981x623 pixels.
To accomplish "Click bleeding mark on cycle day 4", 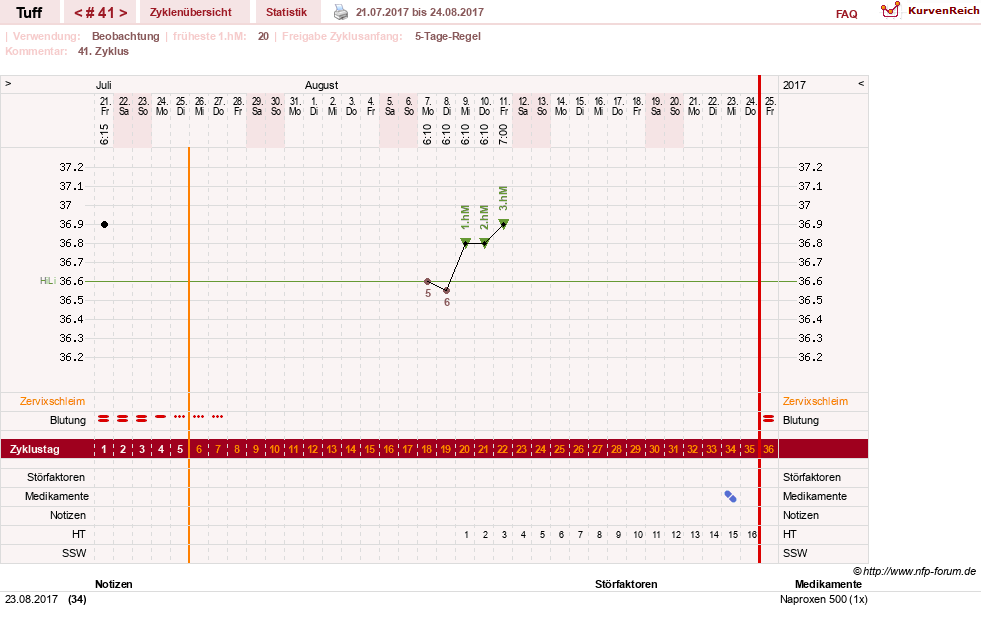I will point(161,417).
